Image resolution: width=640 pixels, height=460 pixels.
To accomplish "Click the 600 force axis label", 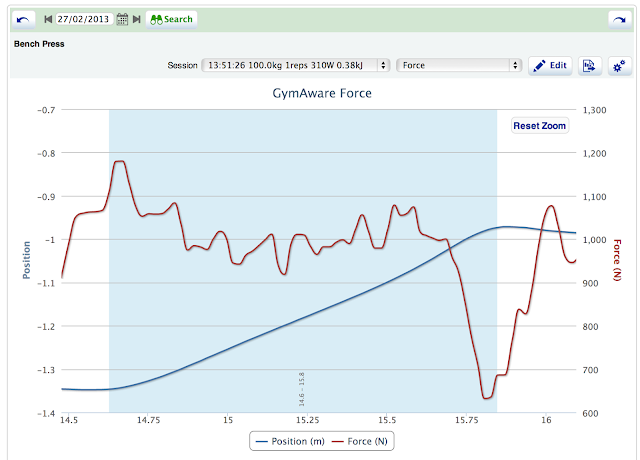I will point(590,414).
